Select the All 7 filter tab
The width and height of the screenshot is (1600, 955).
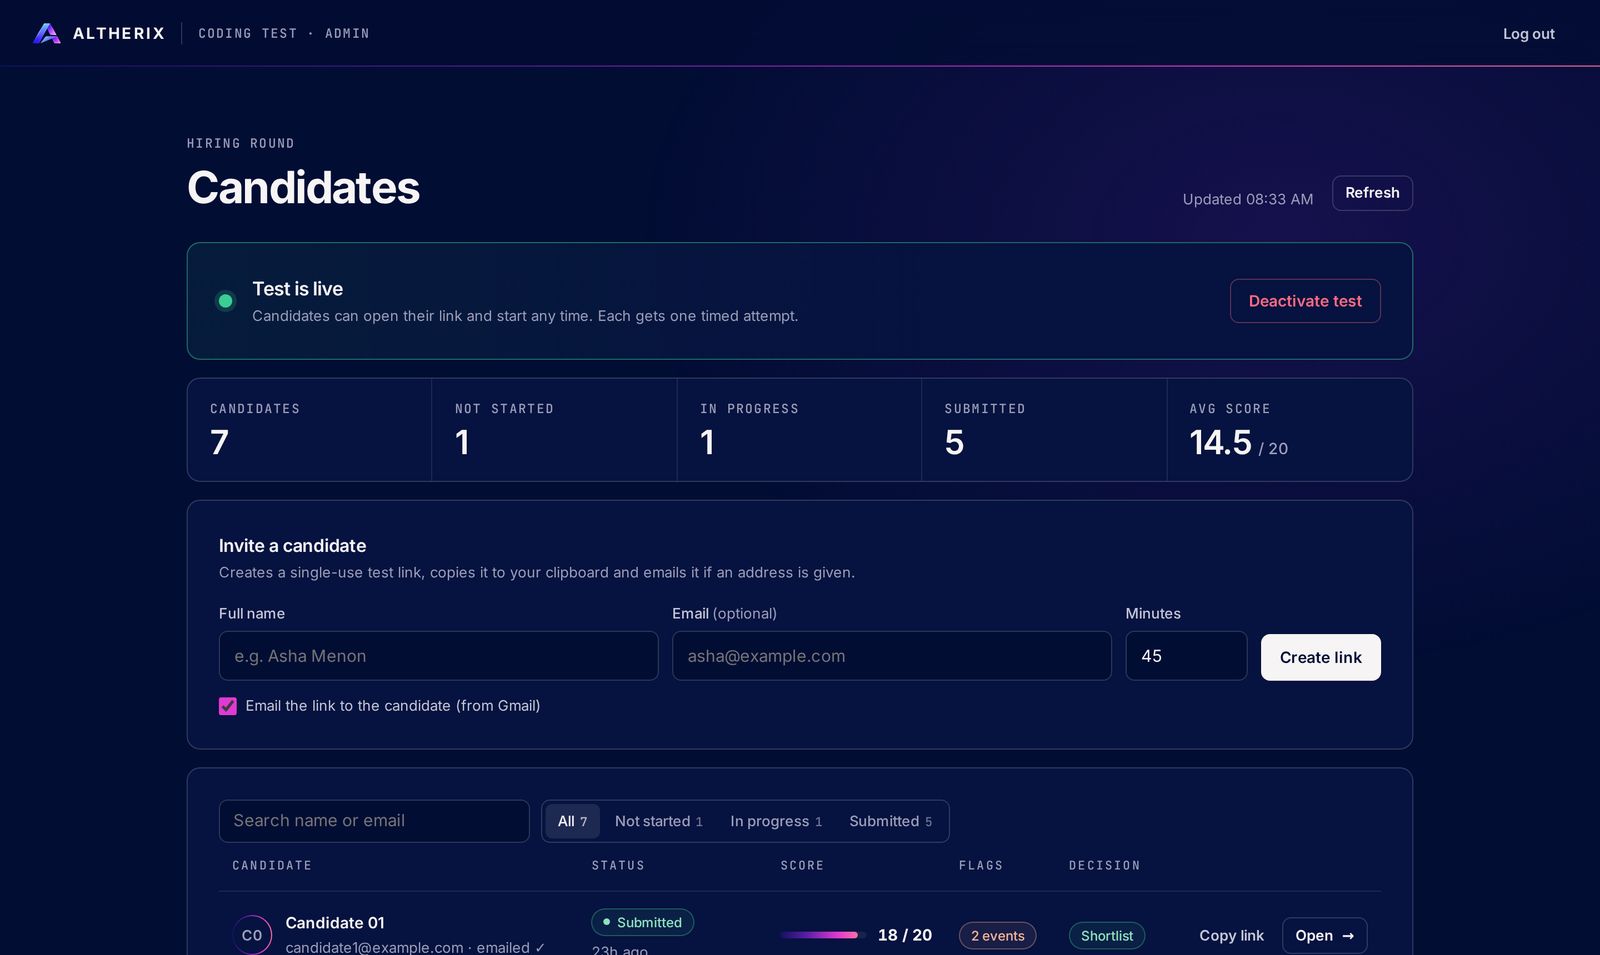(x=572, y=821)
